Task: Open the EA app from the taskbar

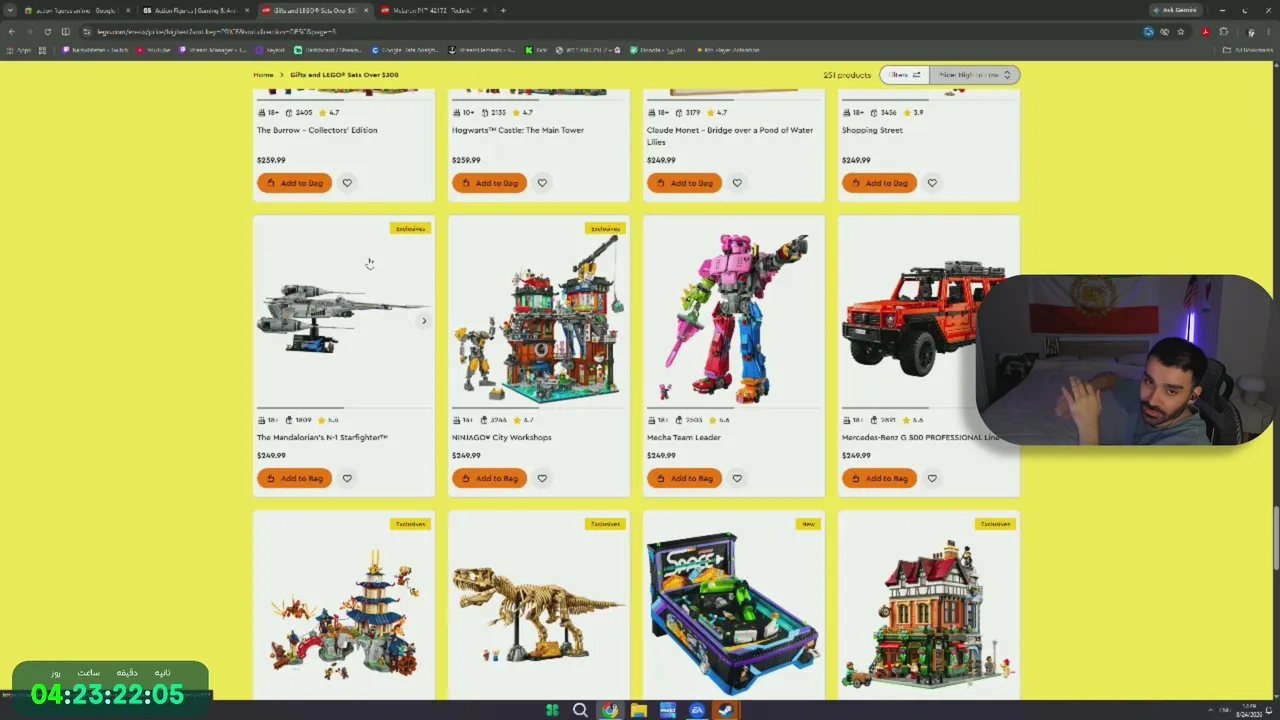Action: pyautogui.click(x=697, y=710)
